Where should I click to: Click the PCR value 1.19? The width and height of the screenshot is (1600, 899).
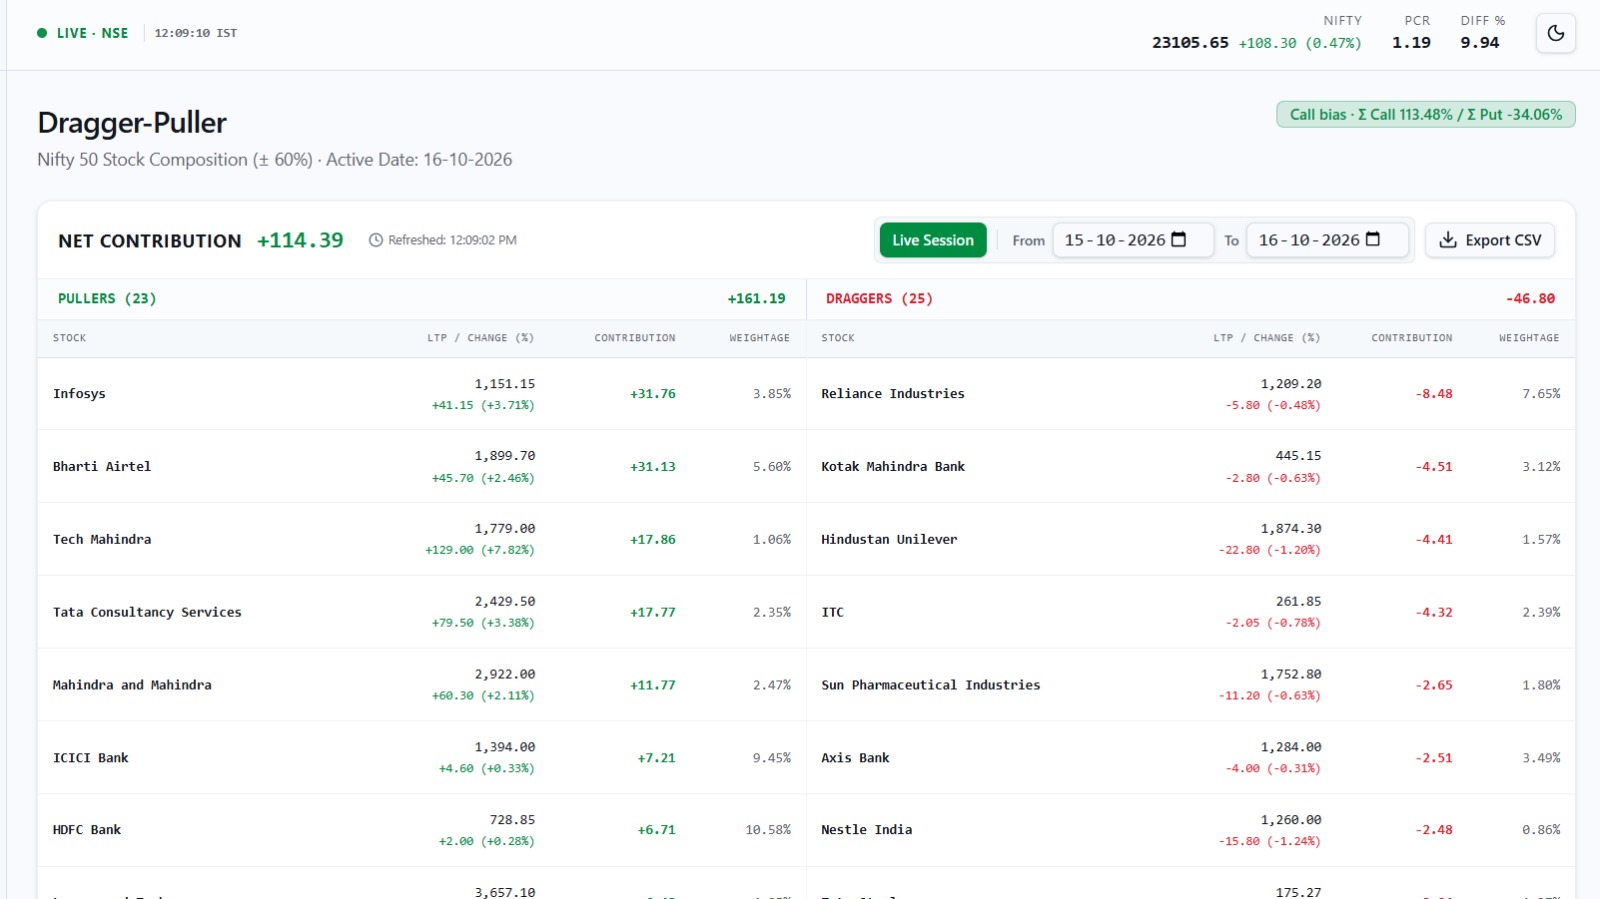click(x=1411, y=43)
